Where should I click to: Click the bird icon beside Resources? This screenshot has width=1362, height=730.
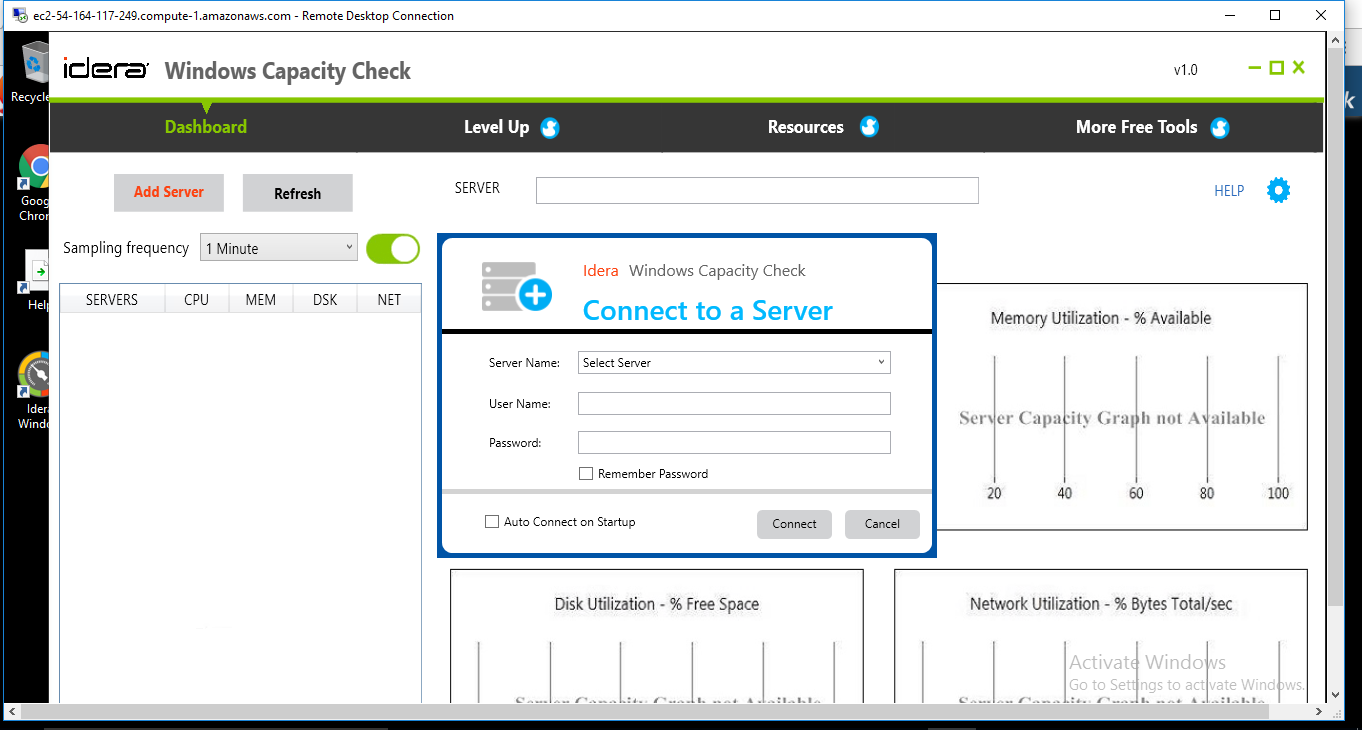click(x=869, y=127)
